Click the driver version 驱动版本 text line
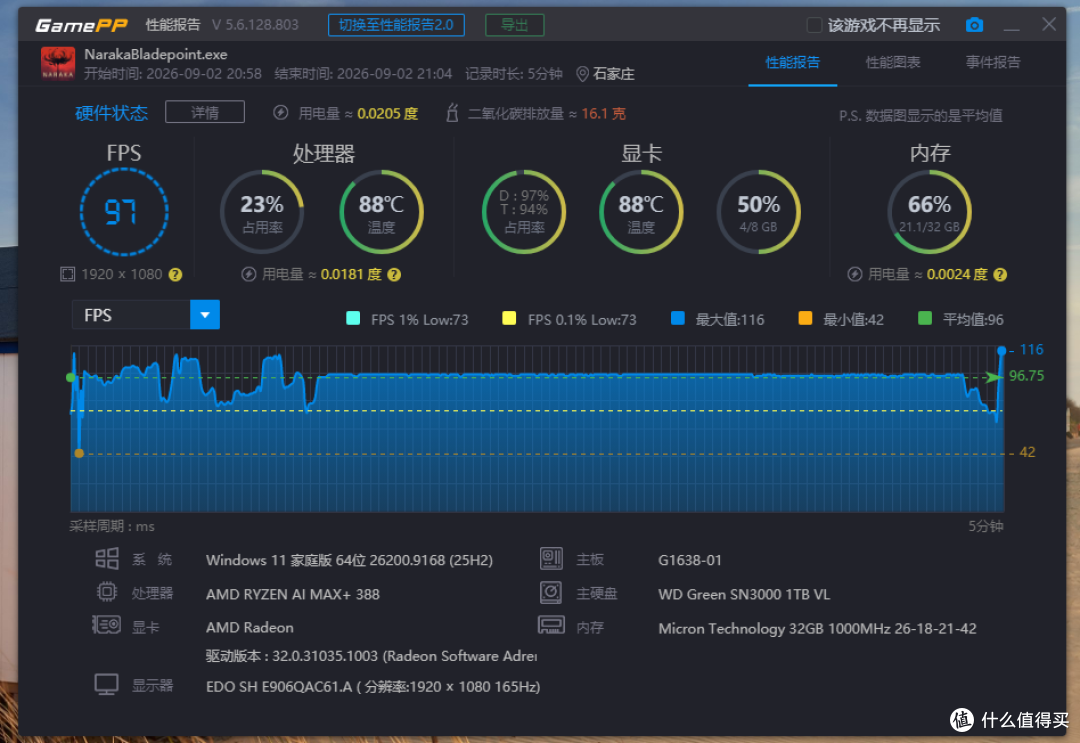Screen dimensions: 1080x743 (371, 656)
